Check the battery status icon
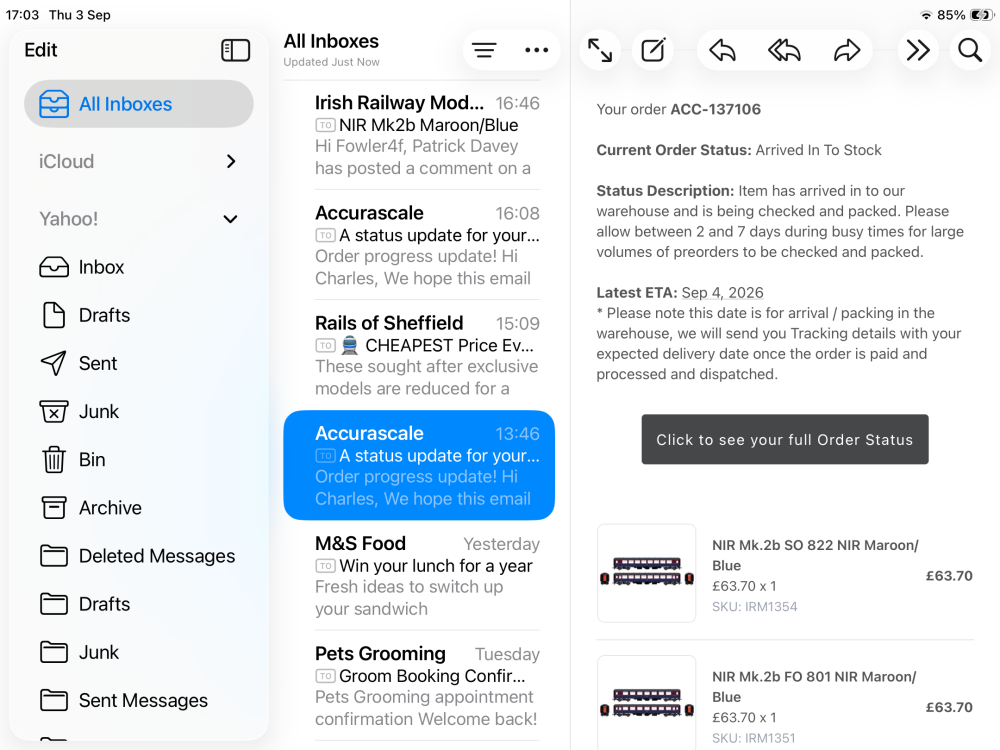This screenshot has width=1000, height=750. pos(982,15)
